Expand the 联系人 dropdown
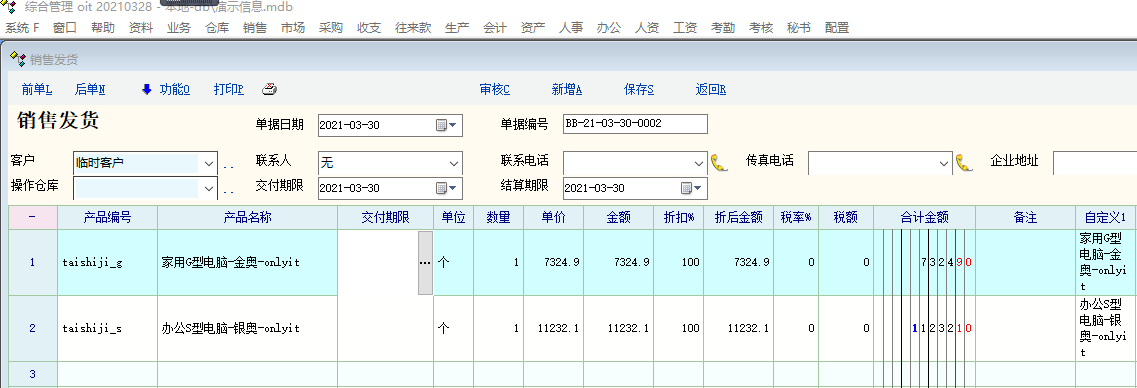1137x388 pixels. click(454, 162)
